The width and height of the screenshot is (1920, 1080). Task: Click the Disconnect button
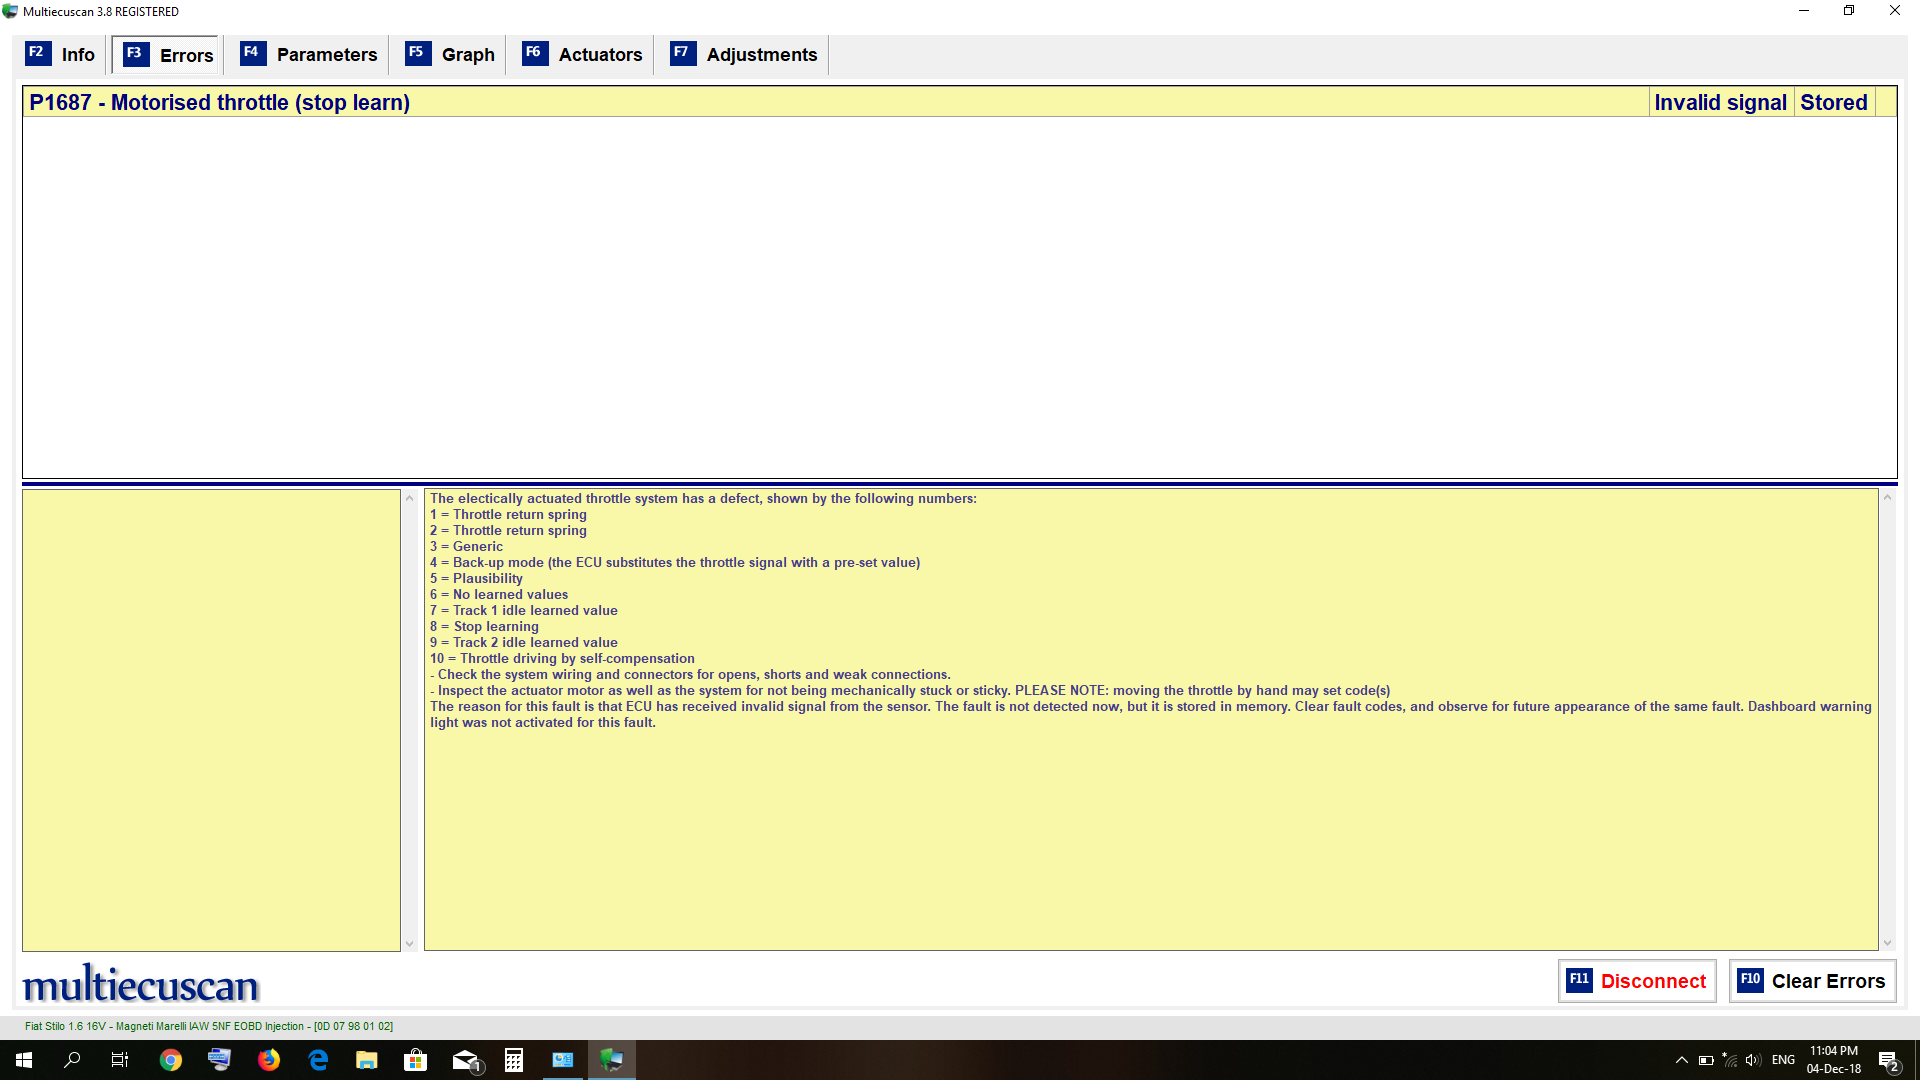(1637, 981)
